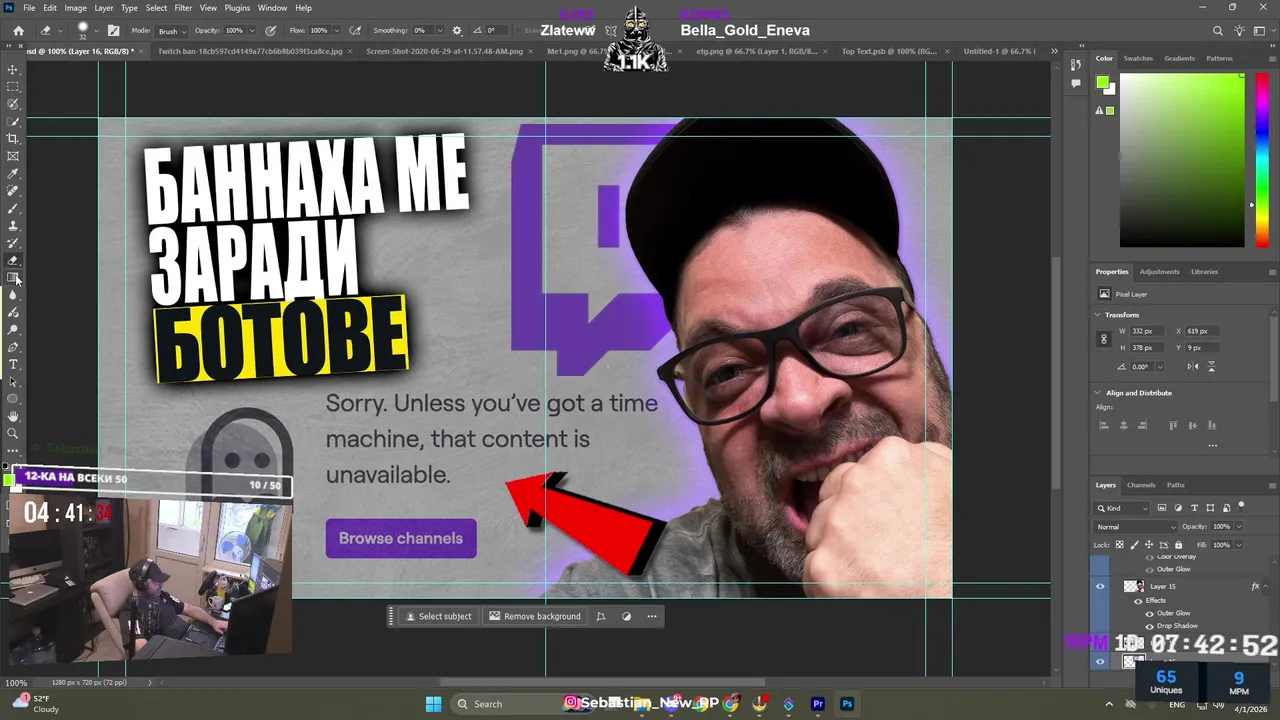Select the Eyedropper tool

(13, 174)
